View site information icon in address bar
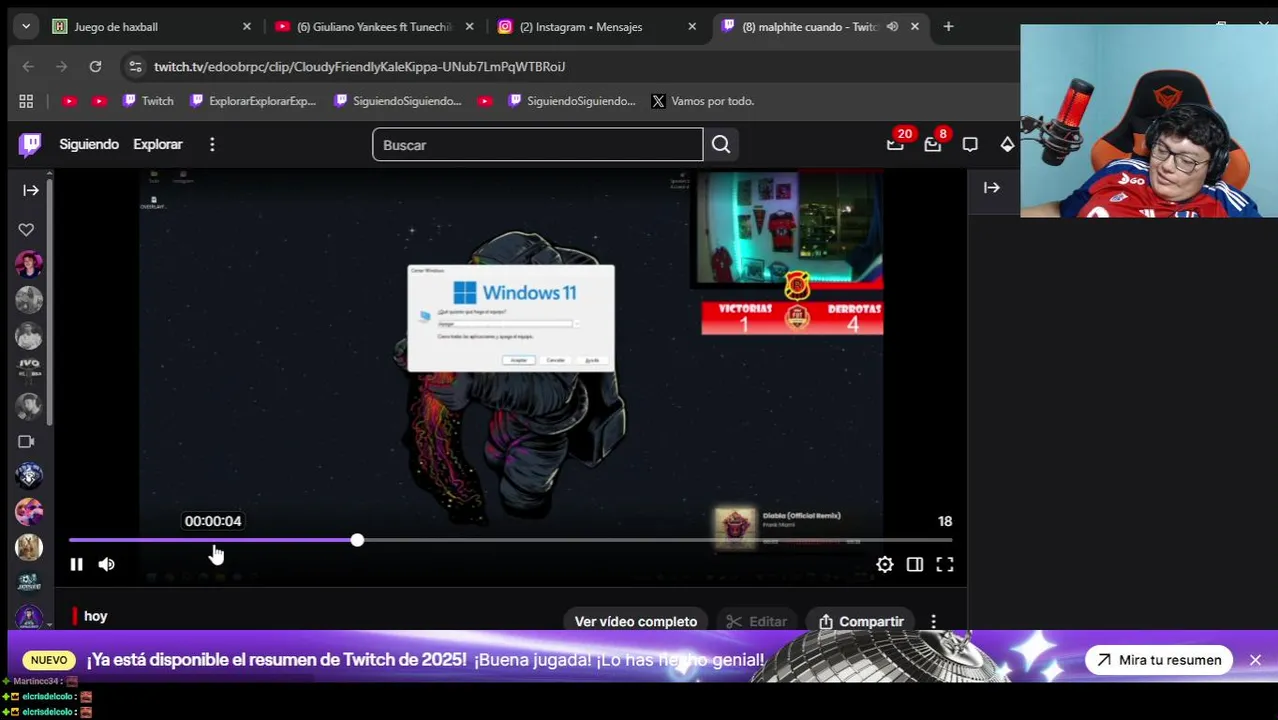The image size is (1278, 720). pyautogui.click(x=135, y=66)
